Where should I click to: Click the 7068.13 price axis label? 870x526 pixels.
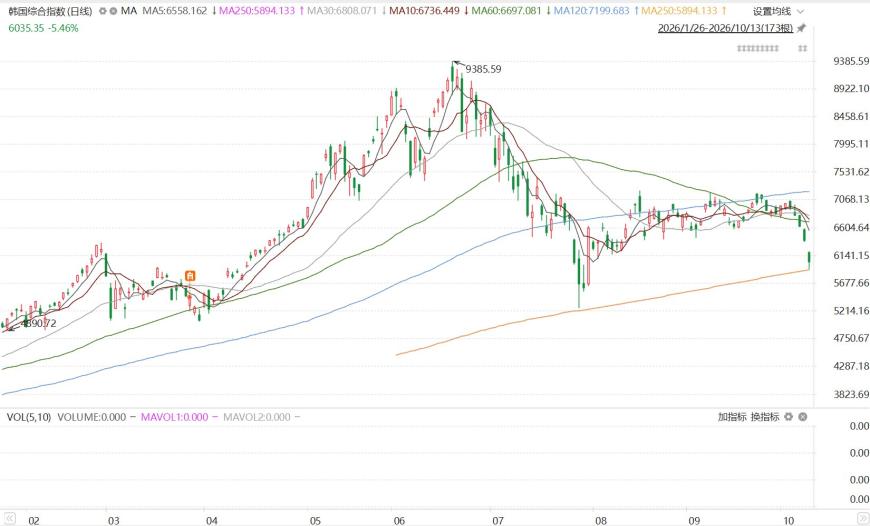(x=851, y=199)
